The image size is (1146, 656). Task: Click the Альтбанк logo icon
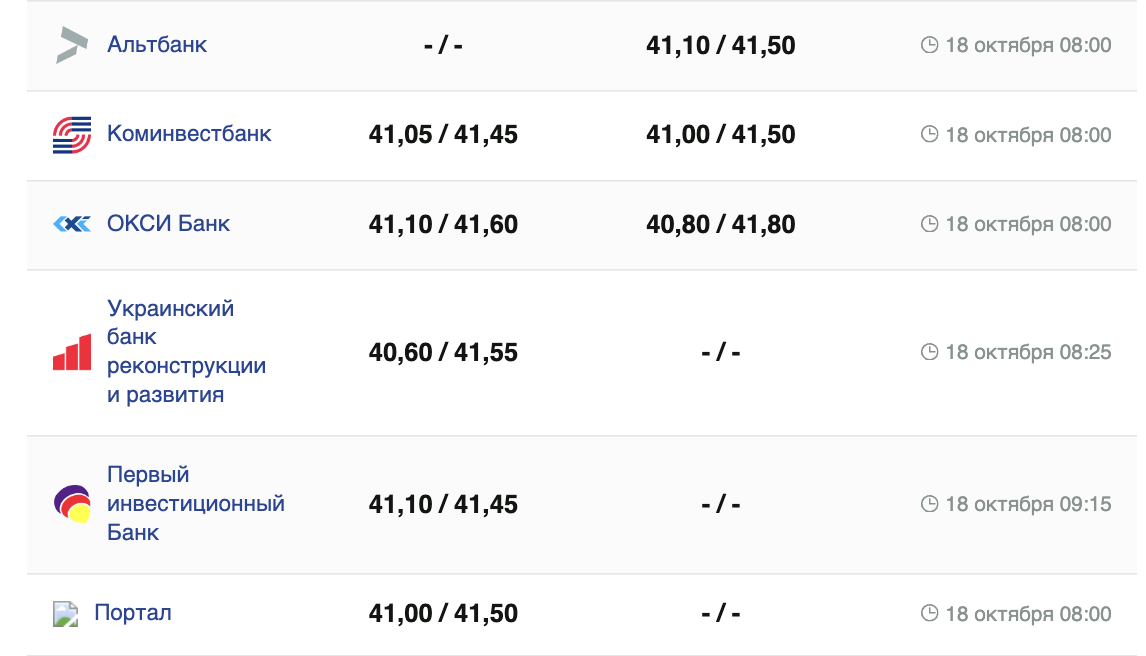click(72, 45)
